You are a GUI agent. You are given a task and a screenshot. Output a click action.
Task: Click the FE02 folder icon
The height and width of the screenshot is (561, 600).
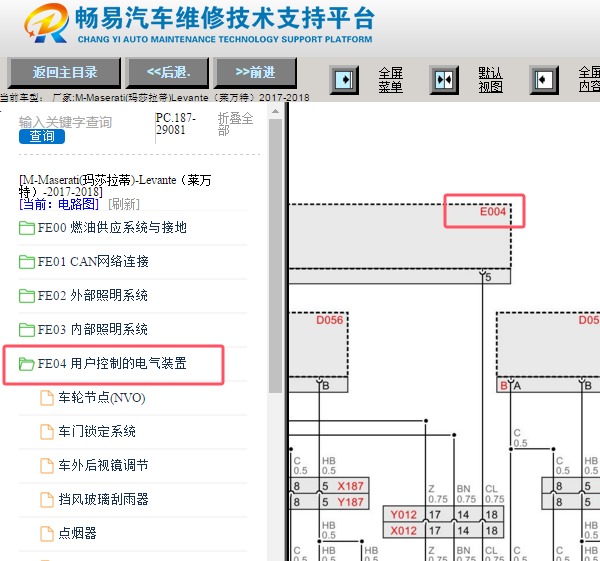[x=27, y=296]
